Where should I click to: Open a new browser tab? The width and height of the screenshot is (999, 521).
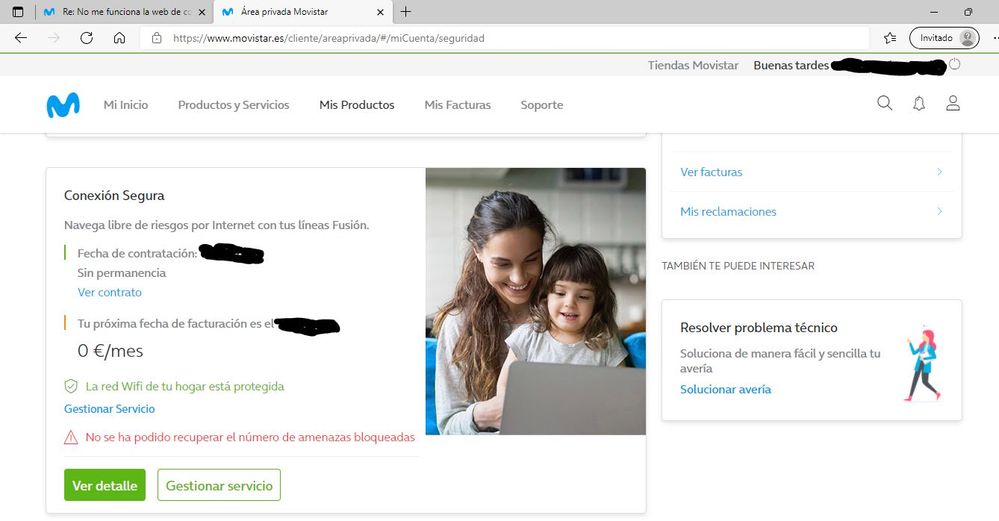tap(405, 12)
